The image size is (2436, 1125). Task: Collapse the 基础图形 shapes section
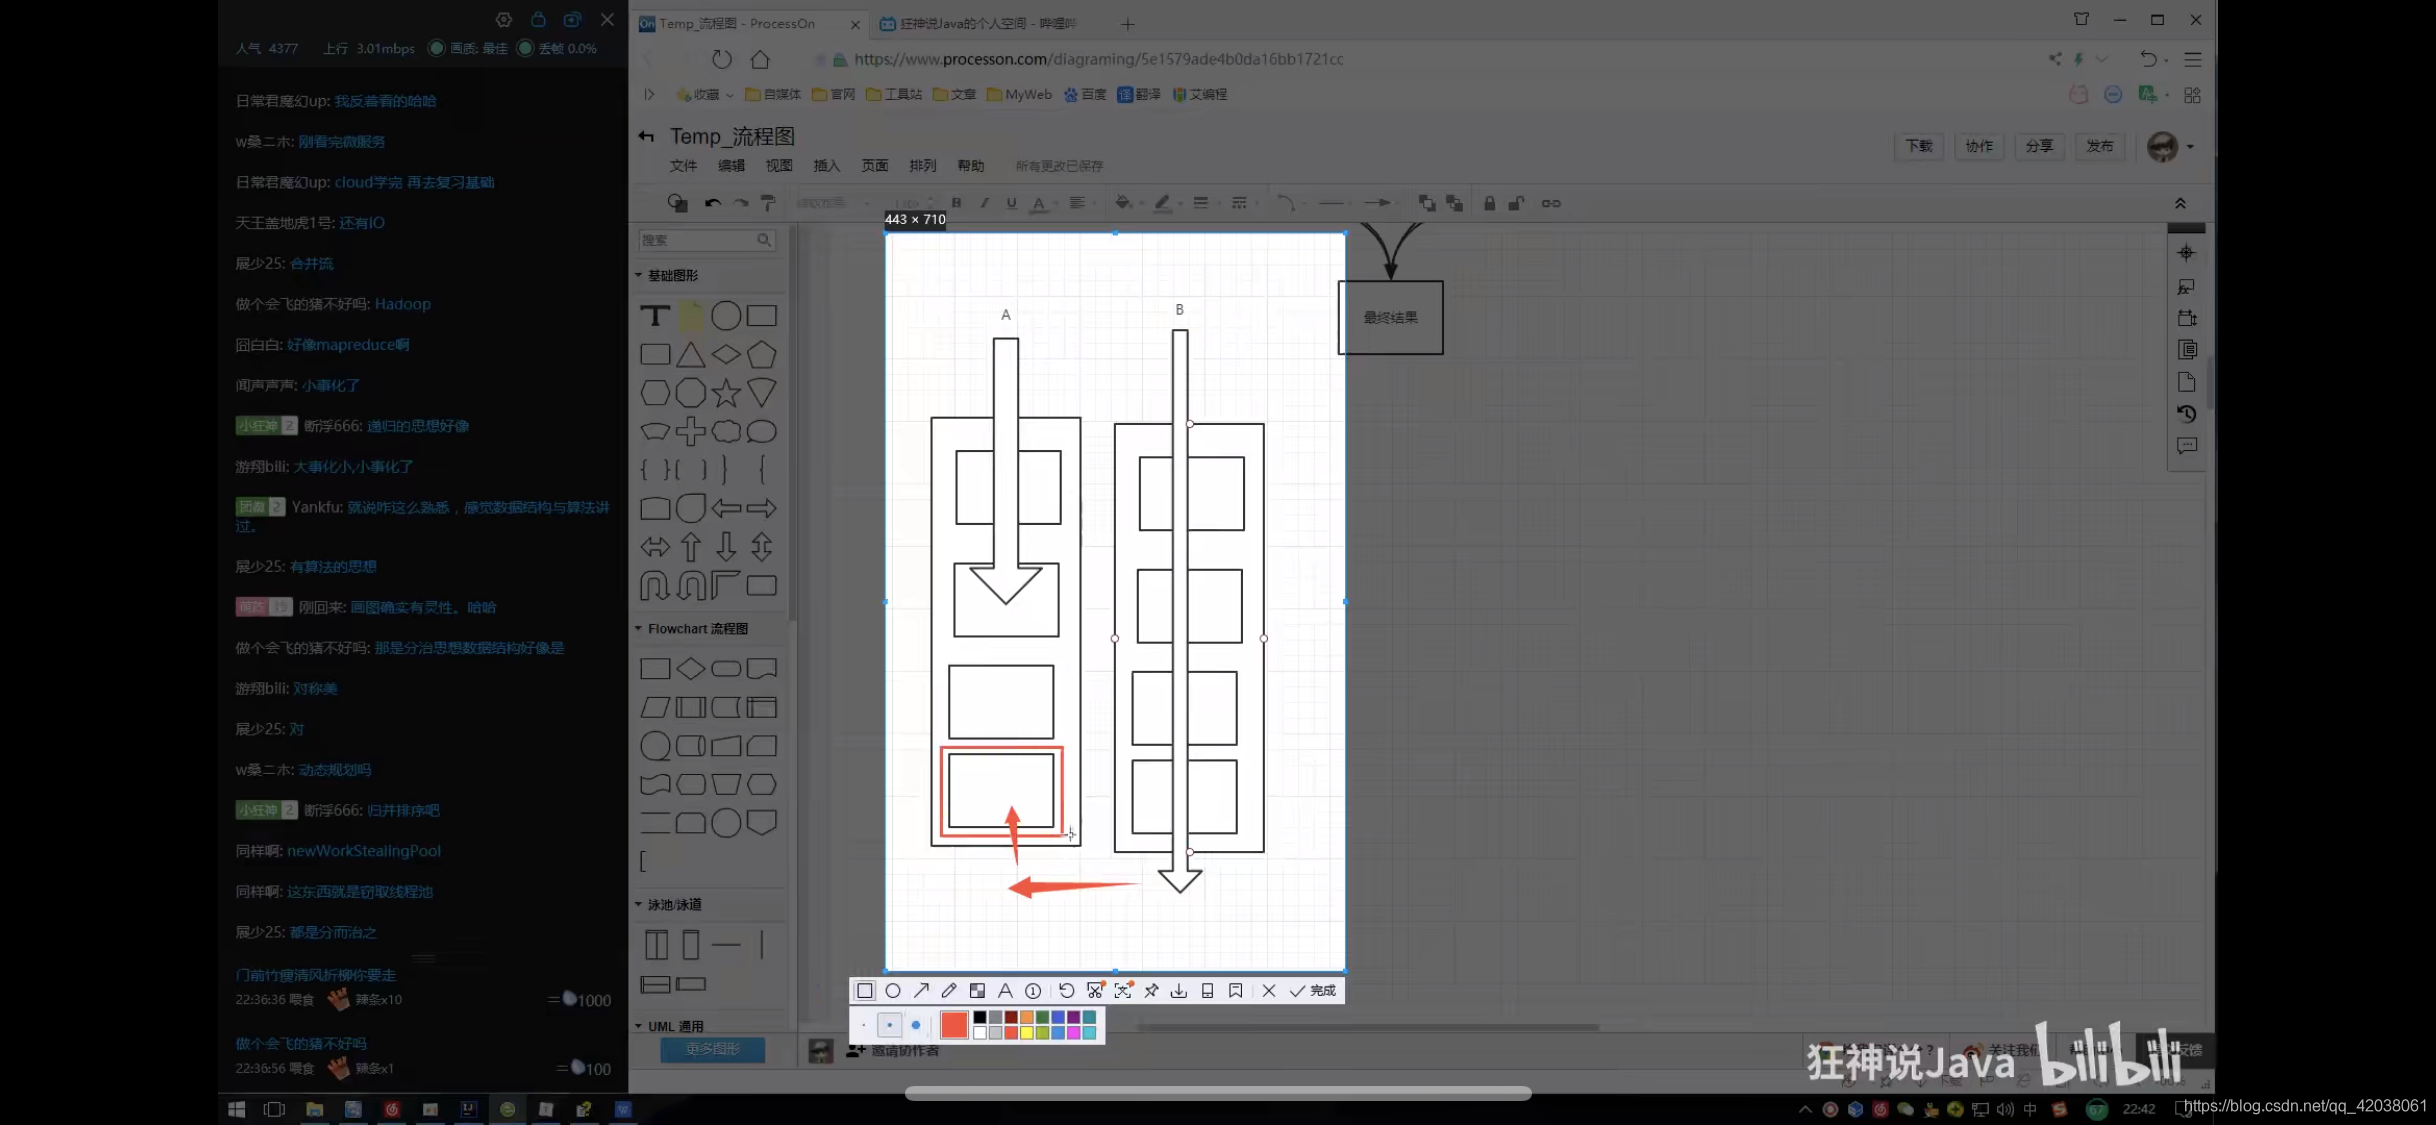(x=671, y=275)
